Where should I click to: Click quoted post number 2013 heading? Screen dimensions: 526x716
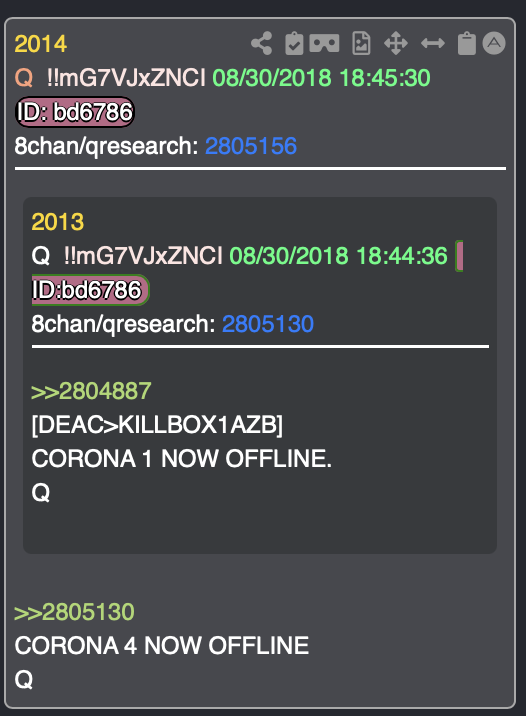(58, 222)
